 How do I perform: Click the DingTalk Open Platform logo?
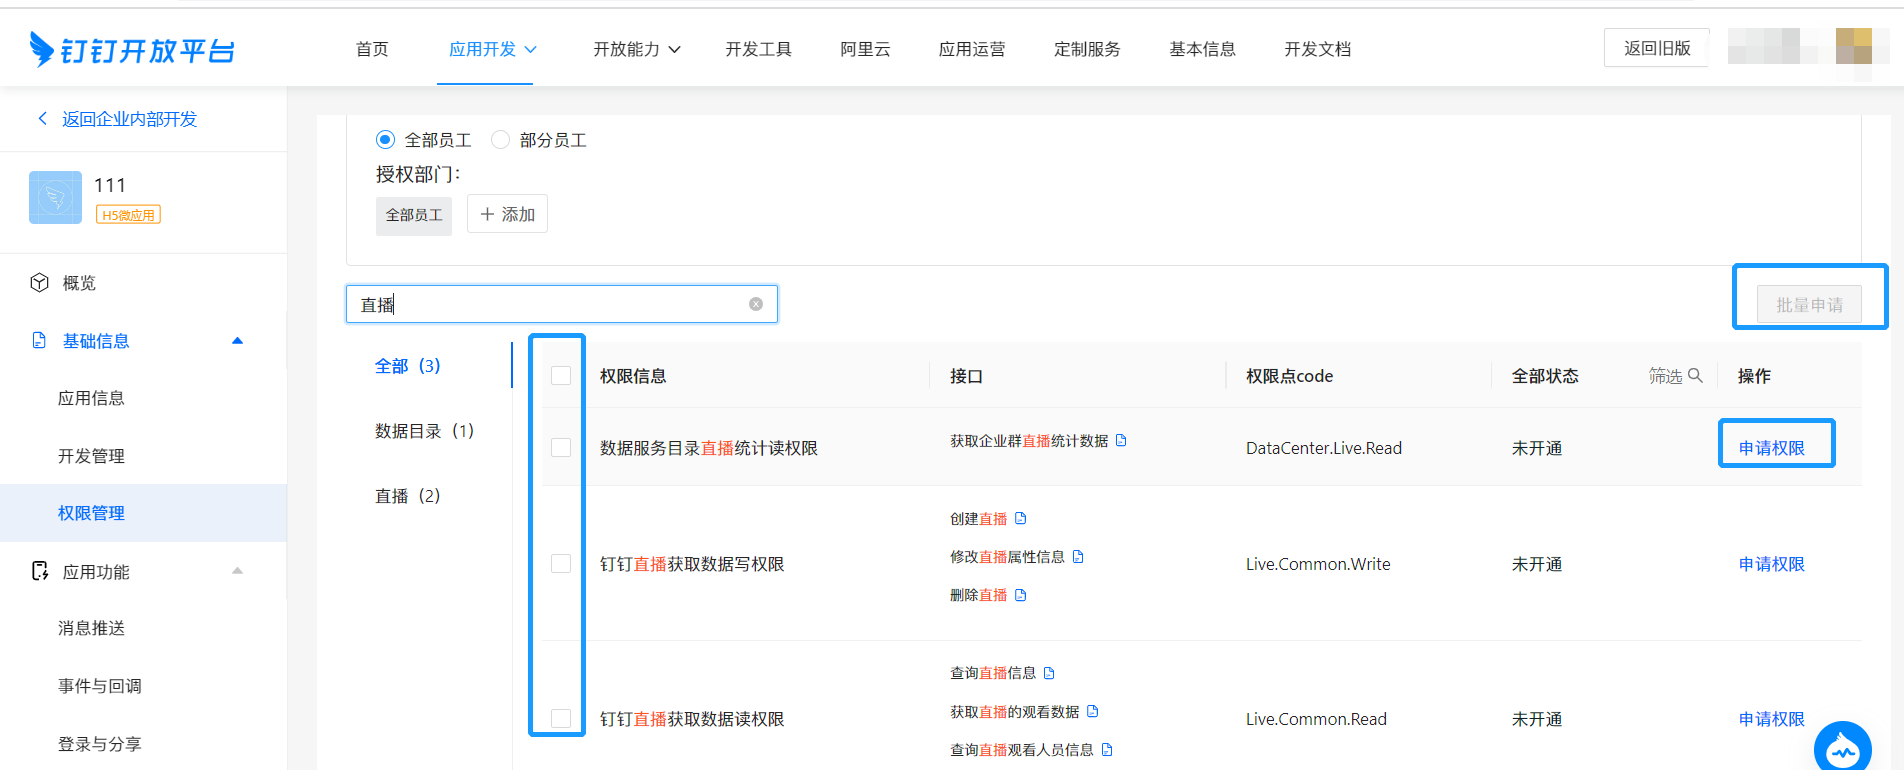point(132,49)
